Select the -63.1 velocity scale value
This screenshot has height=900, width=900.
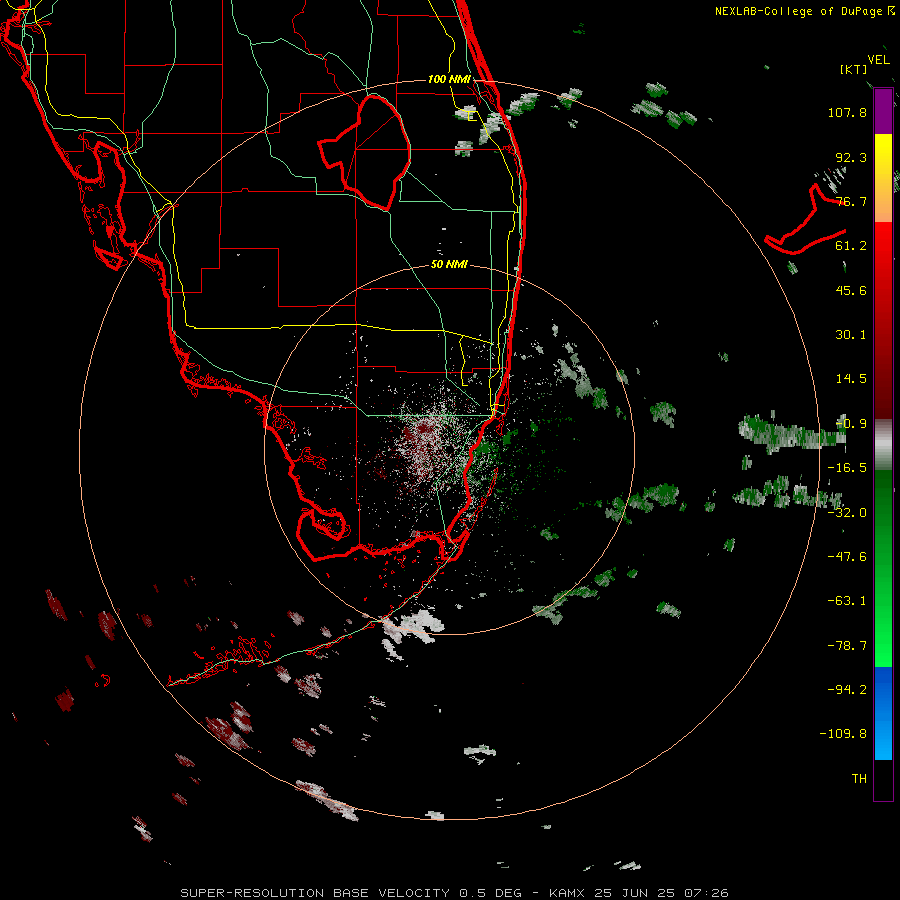pos(847,601)
